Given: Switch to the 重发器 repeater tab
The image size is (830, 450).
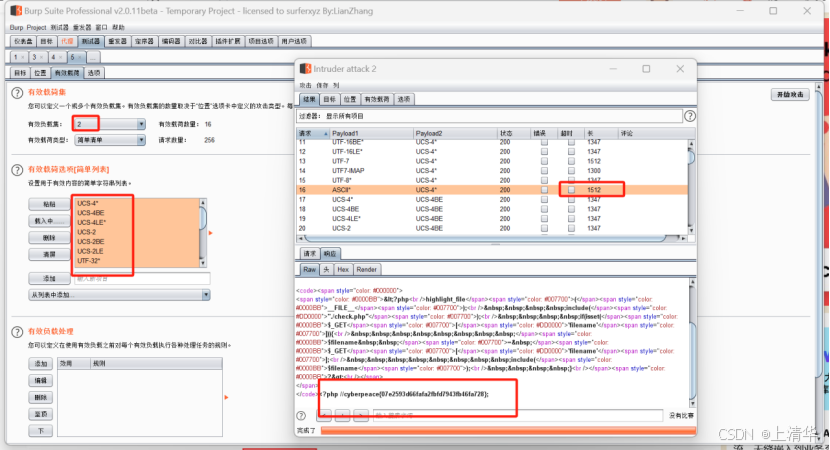Looking at the screenshot, I should [x=117, y=41].
